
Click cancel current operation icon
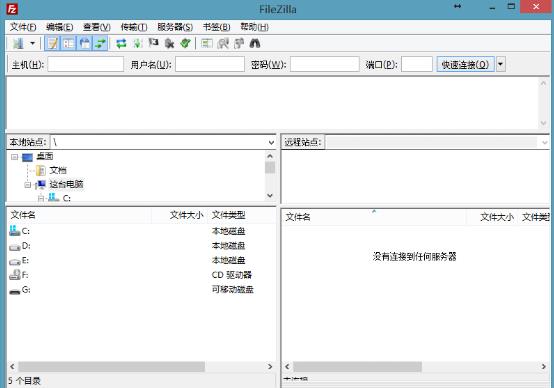[153, 43]
